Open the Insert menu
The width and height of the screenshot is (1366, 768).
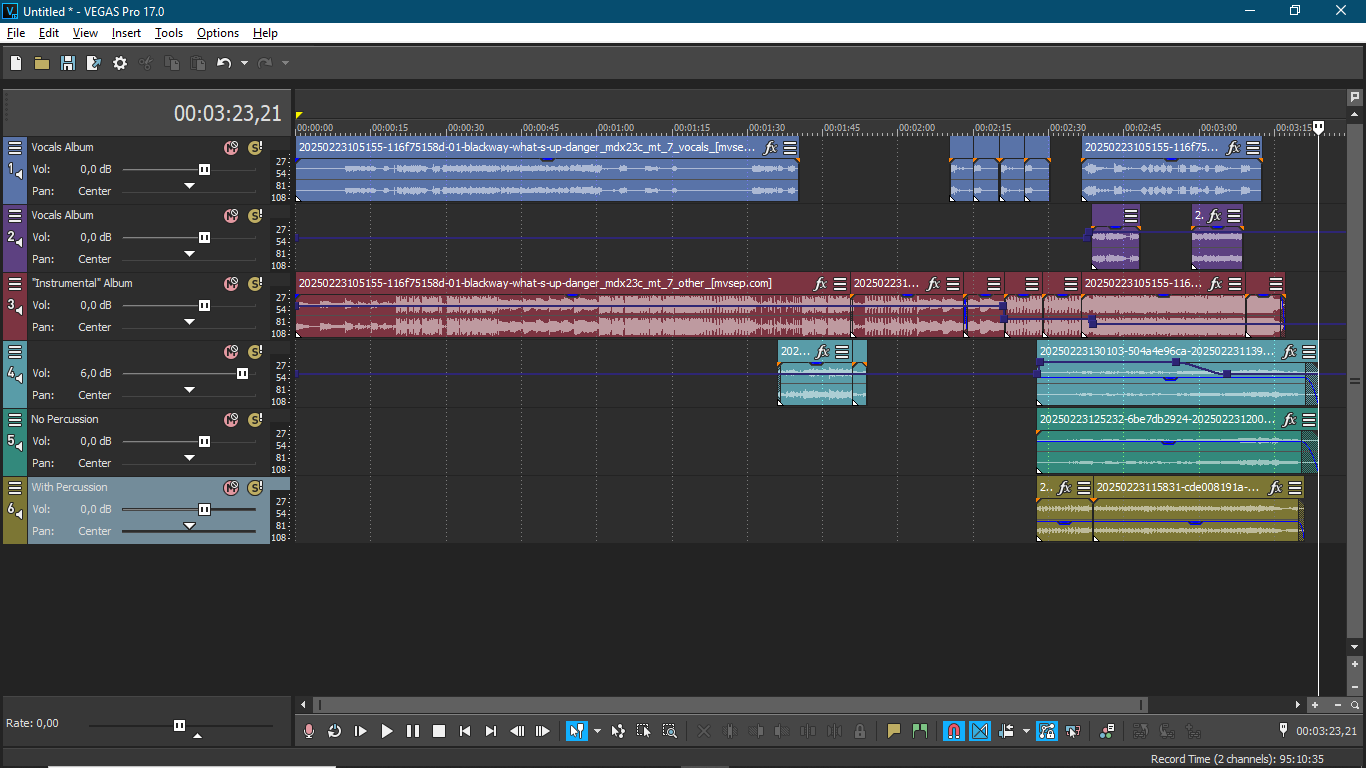[126, 33]
